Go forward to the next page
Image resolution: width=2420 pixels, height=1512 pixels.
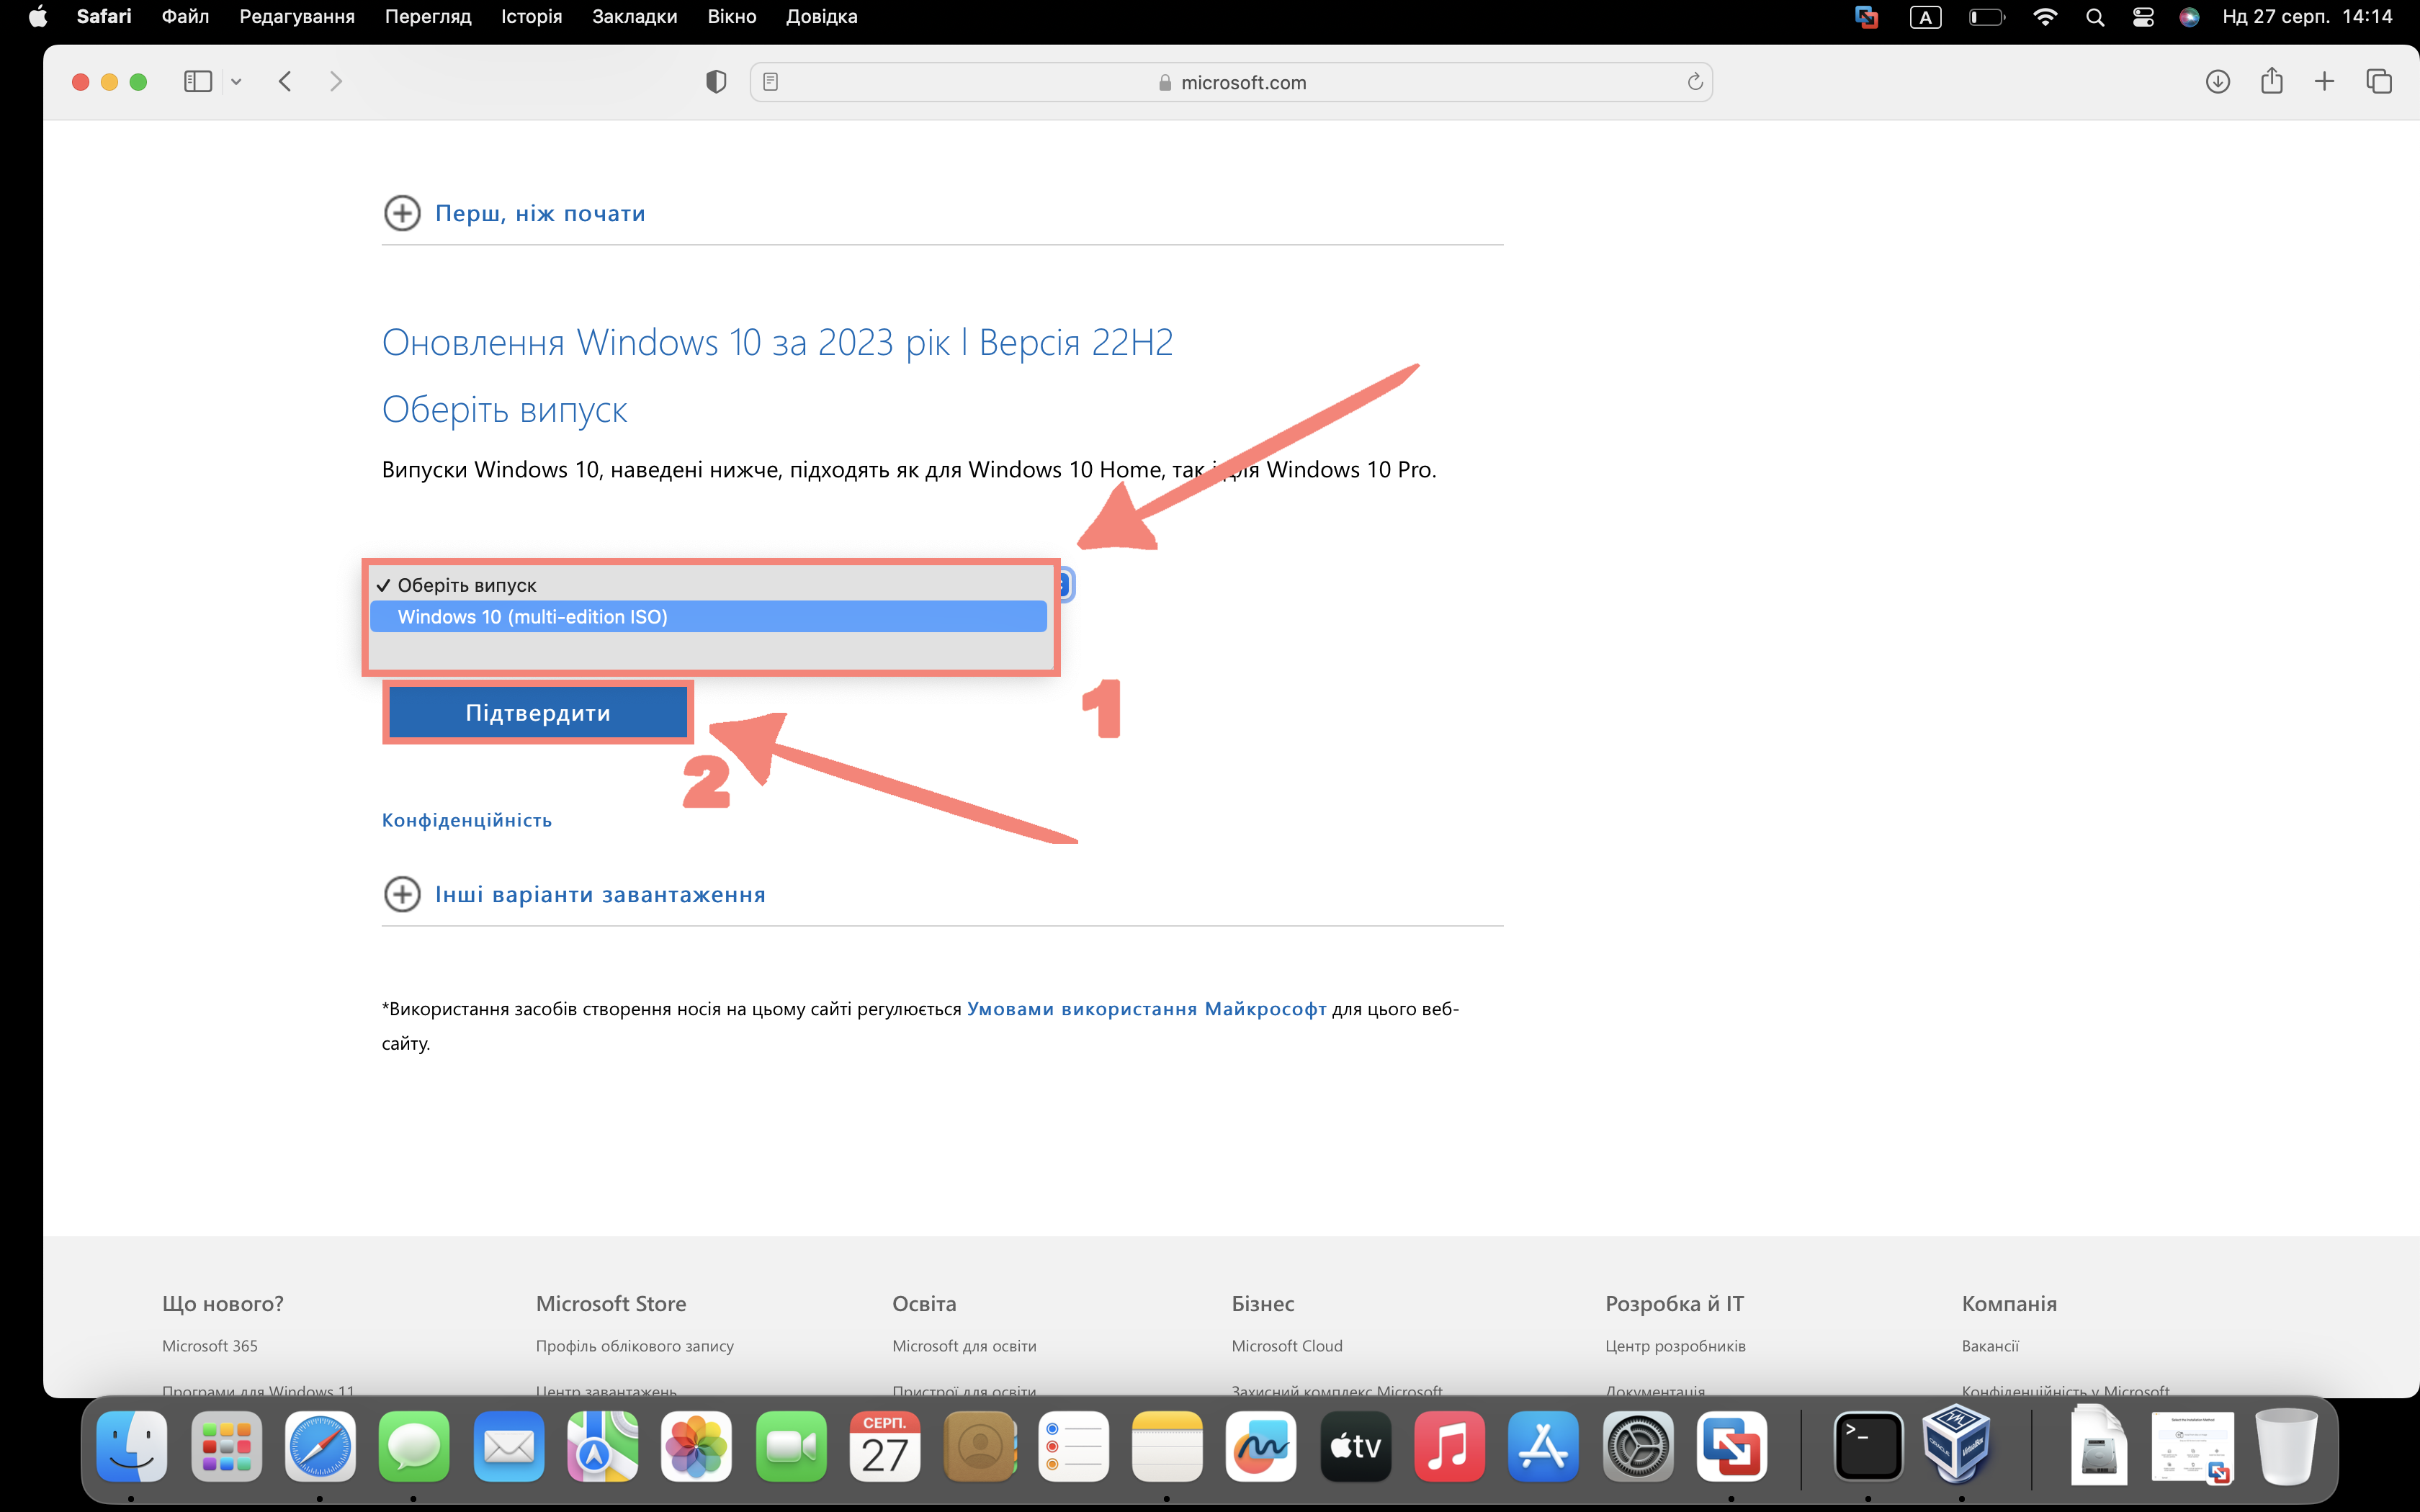tap(336, 82)
